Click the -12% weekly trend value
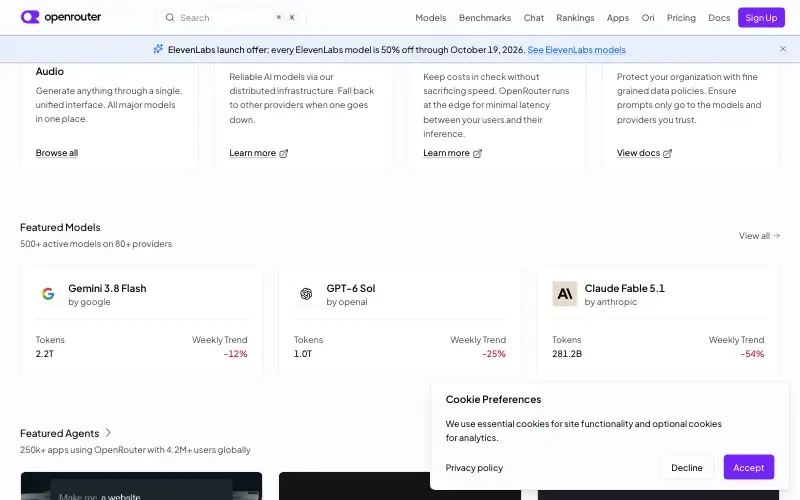Viewport: 800px width, 500px height. coord(235,354)
